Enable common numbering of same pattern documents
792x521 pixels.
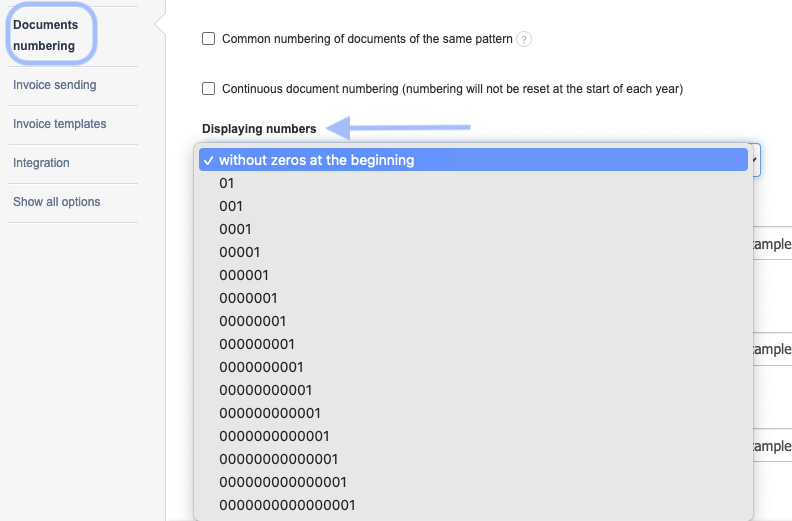209,39
